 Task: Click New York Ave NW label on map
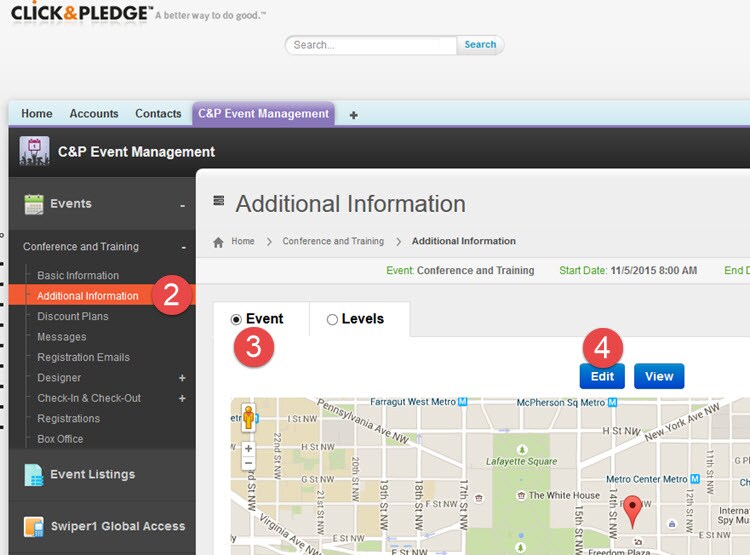pos(683,422)
